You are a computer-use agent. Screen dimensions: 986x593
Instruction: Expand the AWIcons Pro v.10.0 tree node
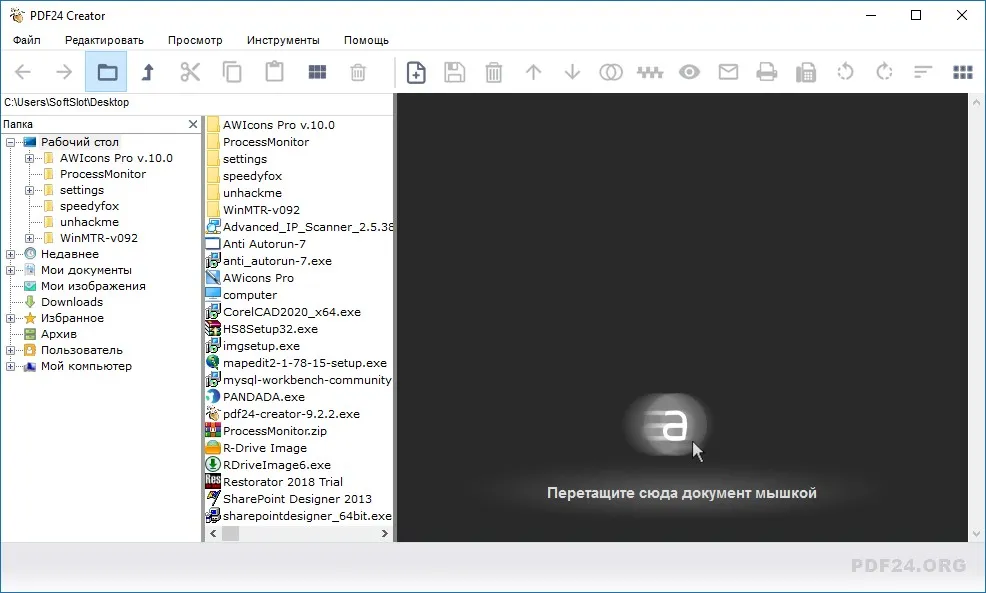pyautogui.click(x=29, y=158)
